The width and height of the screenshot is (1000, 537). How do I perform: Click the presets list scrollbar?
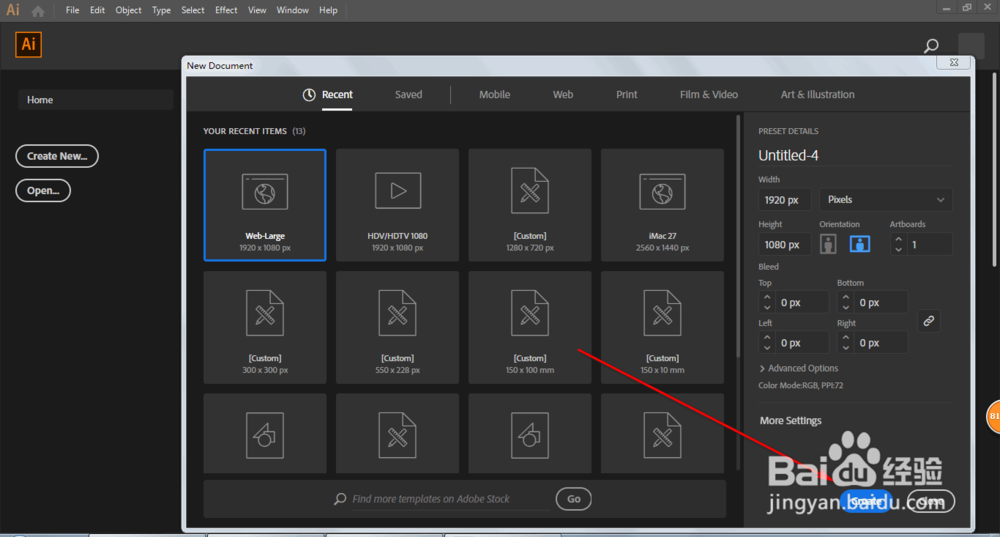(x=739, y=236)
